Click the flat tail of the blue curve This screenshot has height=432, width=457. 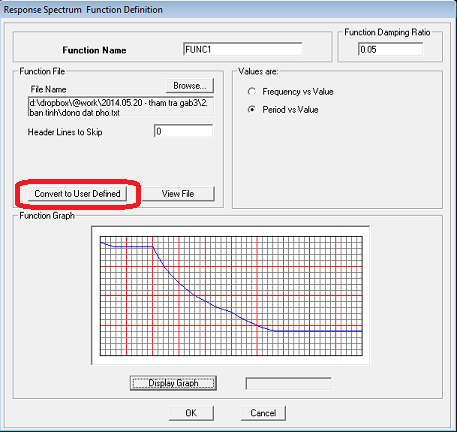click(317, 331)
